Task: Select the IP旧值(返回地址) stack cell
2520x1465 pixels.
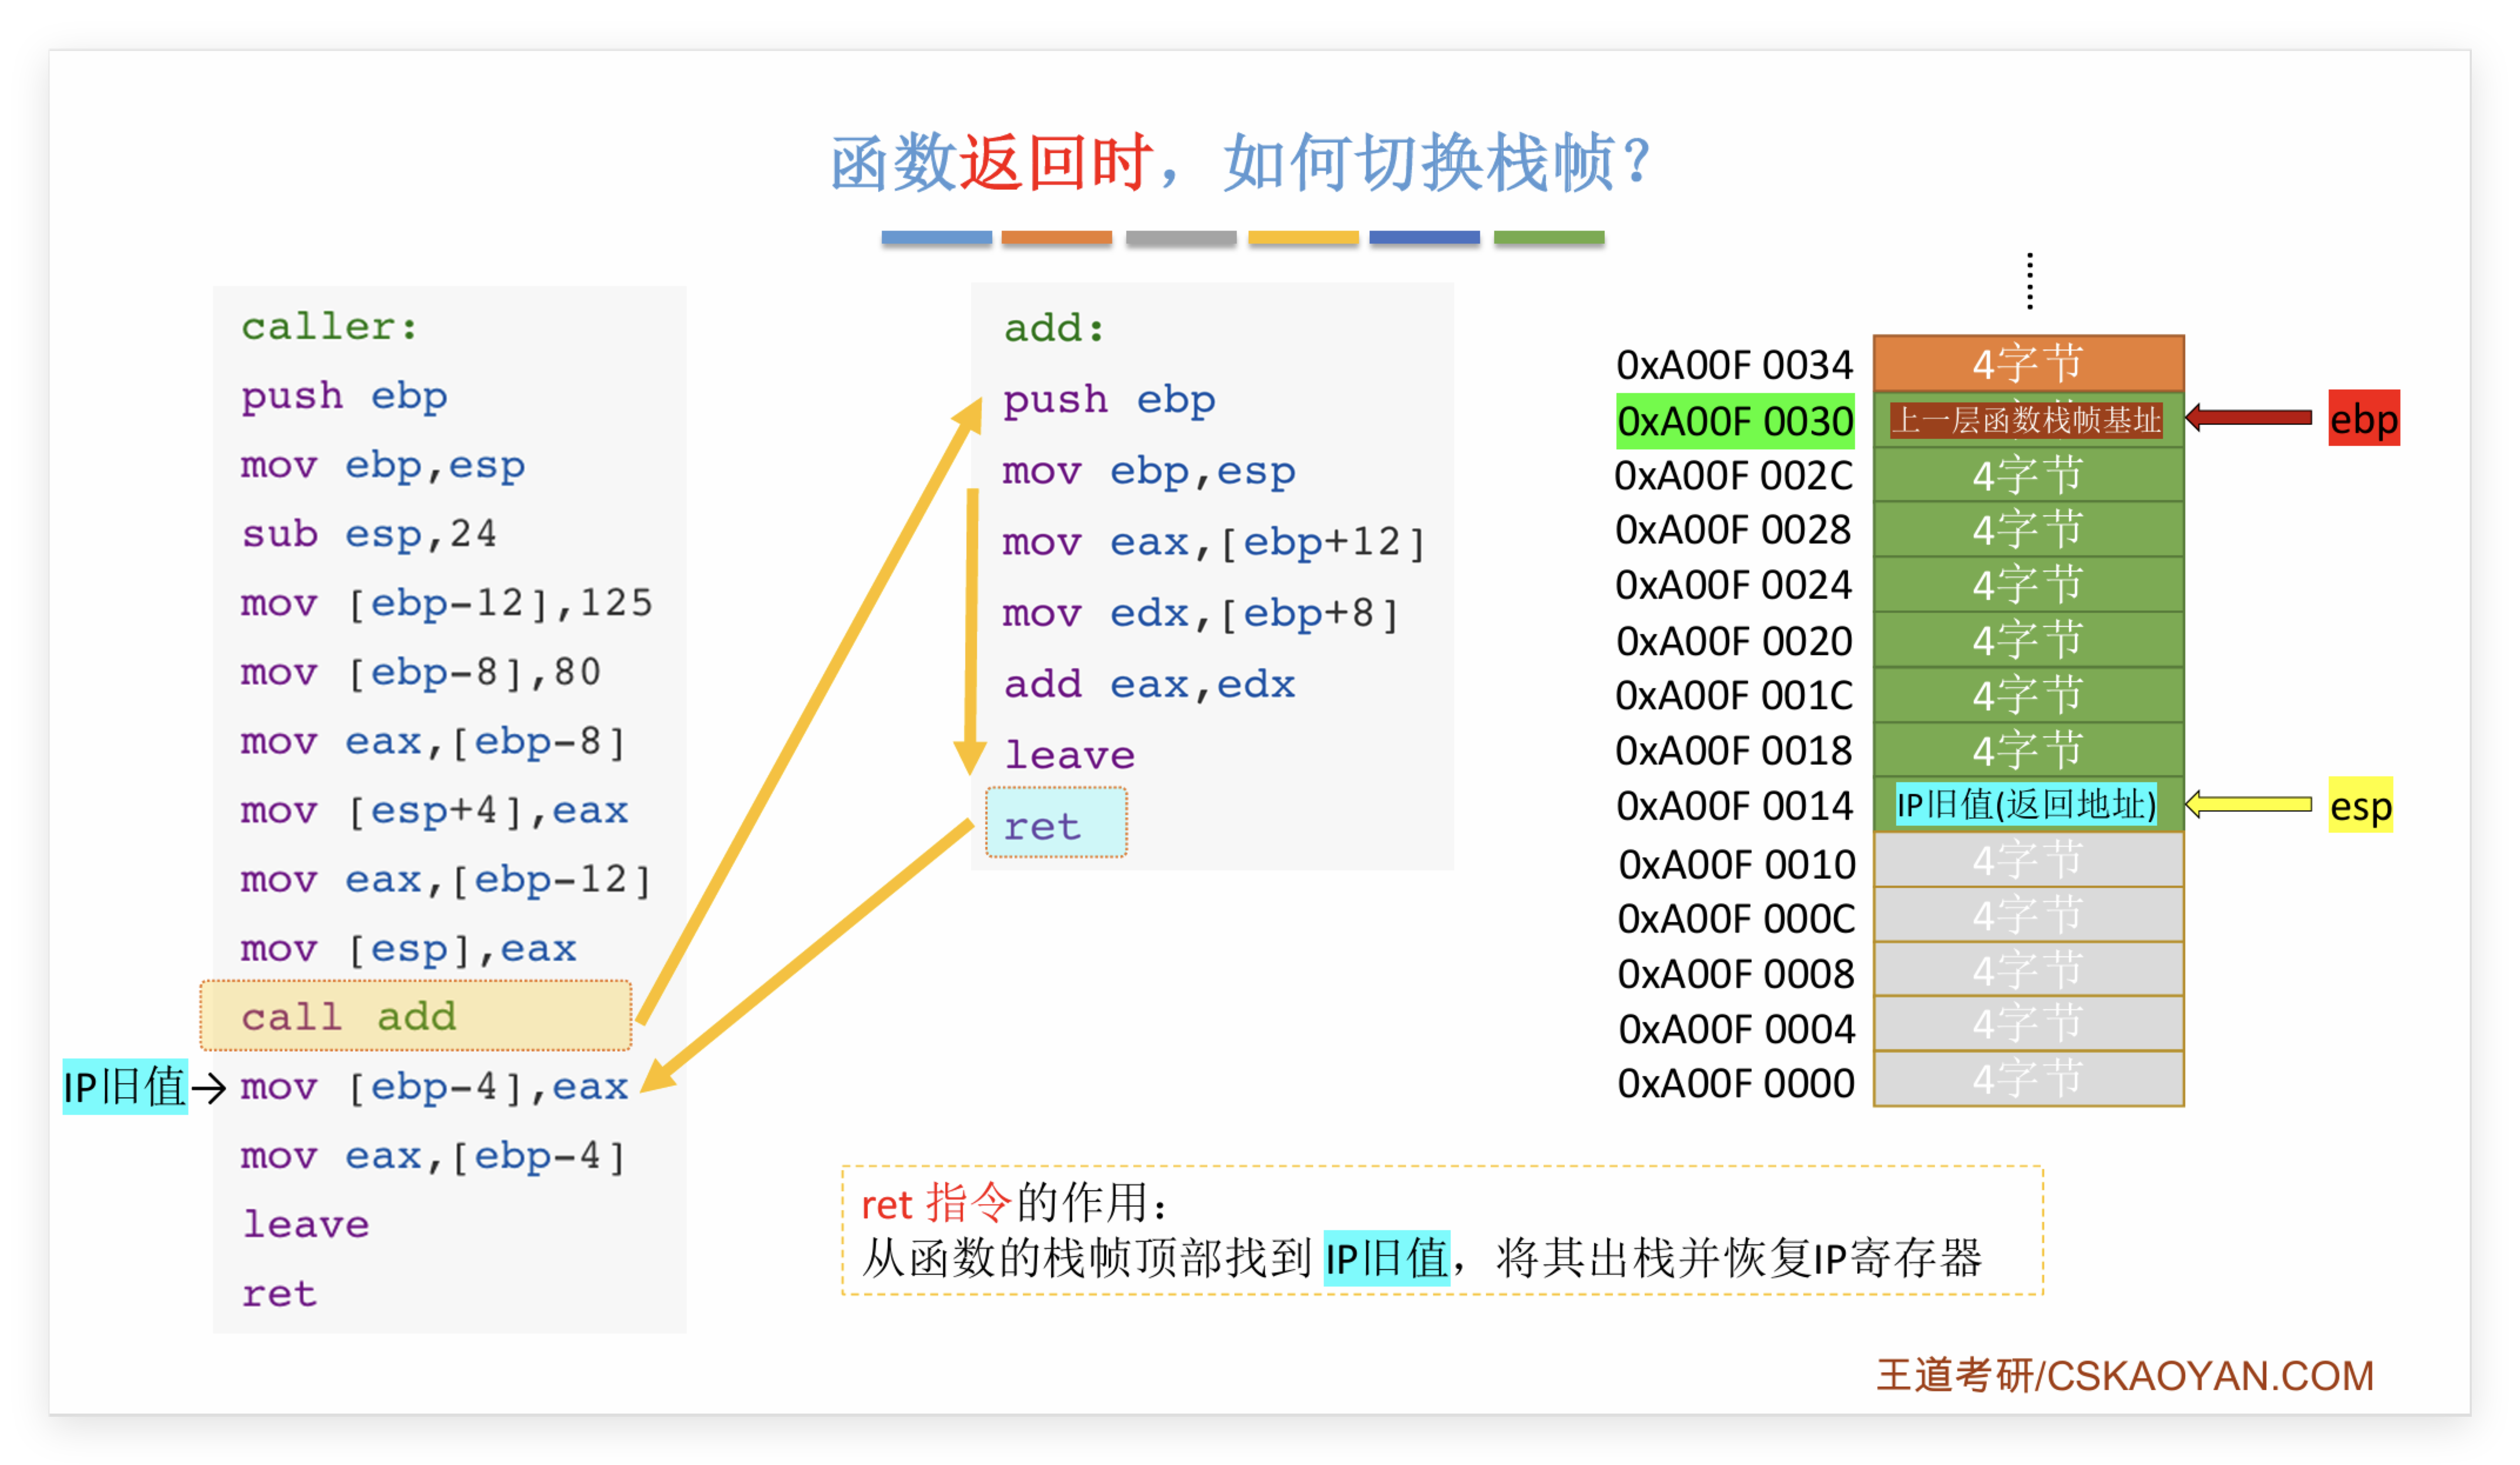Action: [x=2028, y=805]
